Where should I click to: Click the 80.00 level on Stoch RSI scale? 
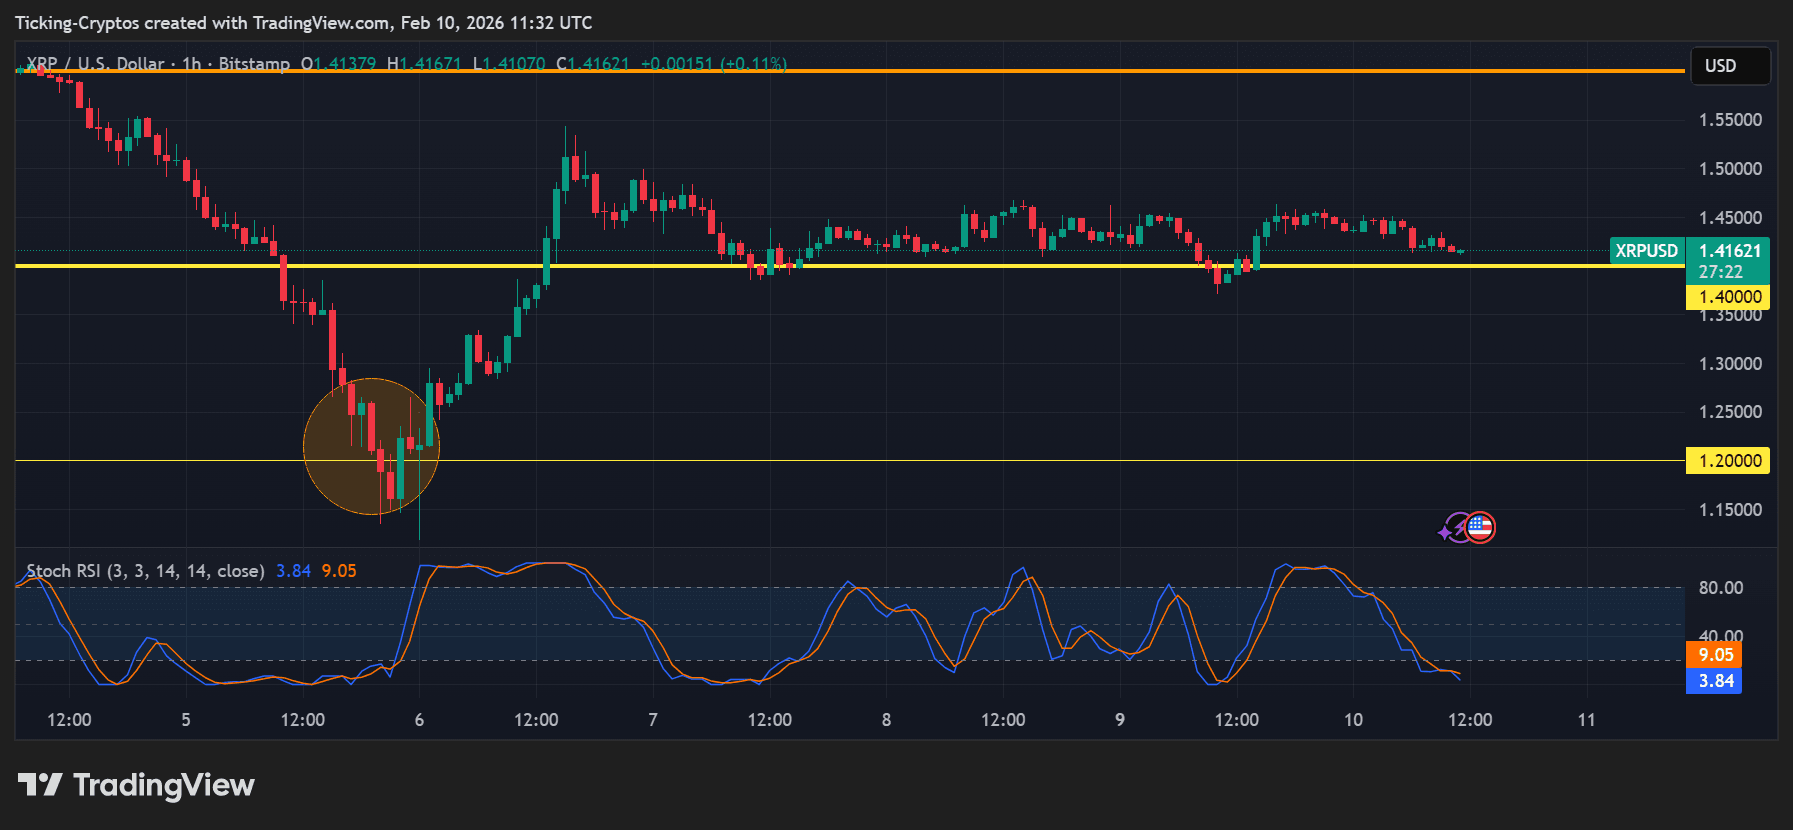click(1720, 588)
